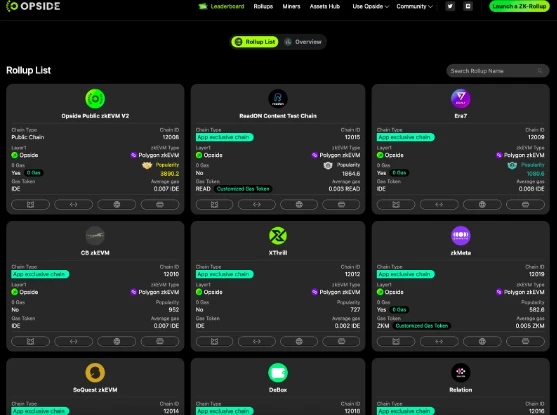Click the Relation logo thumbnail
Image resolution: width=557 pixels, height=415 pixels.
pos(461,372)
